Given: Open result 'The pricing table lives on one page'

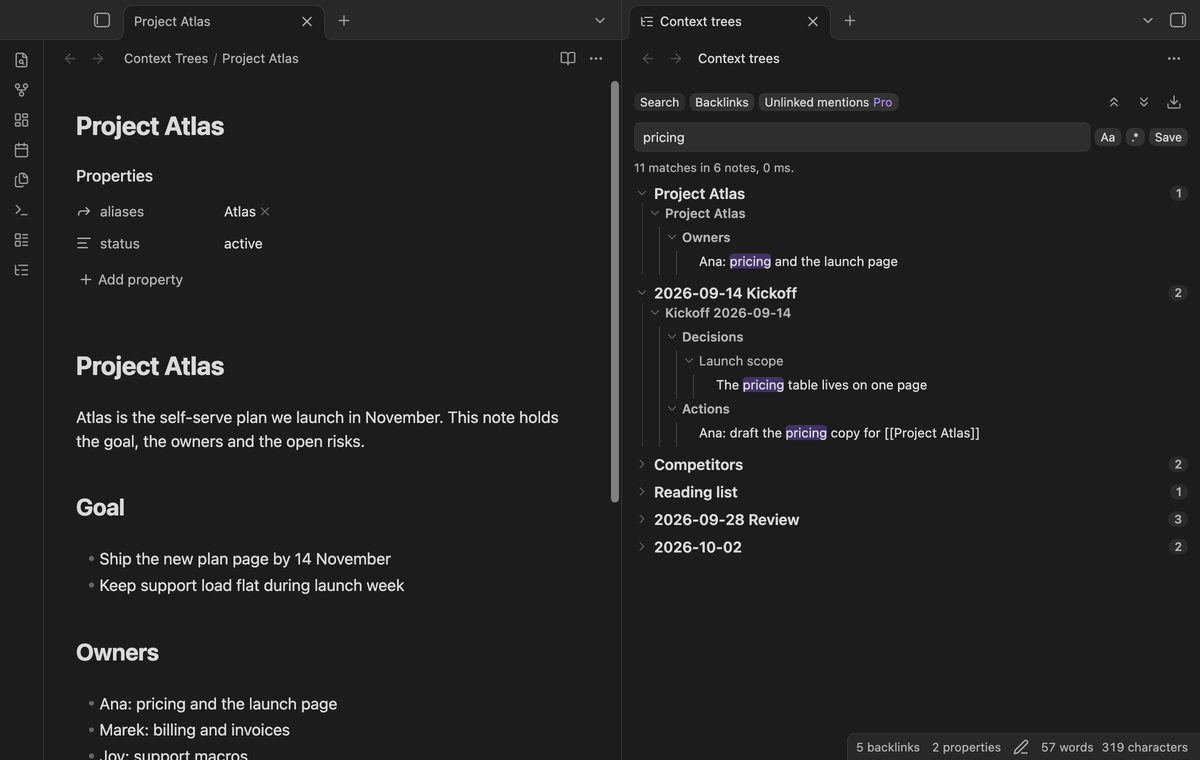Looking at the screenshot, I should point(821,385).
